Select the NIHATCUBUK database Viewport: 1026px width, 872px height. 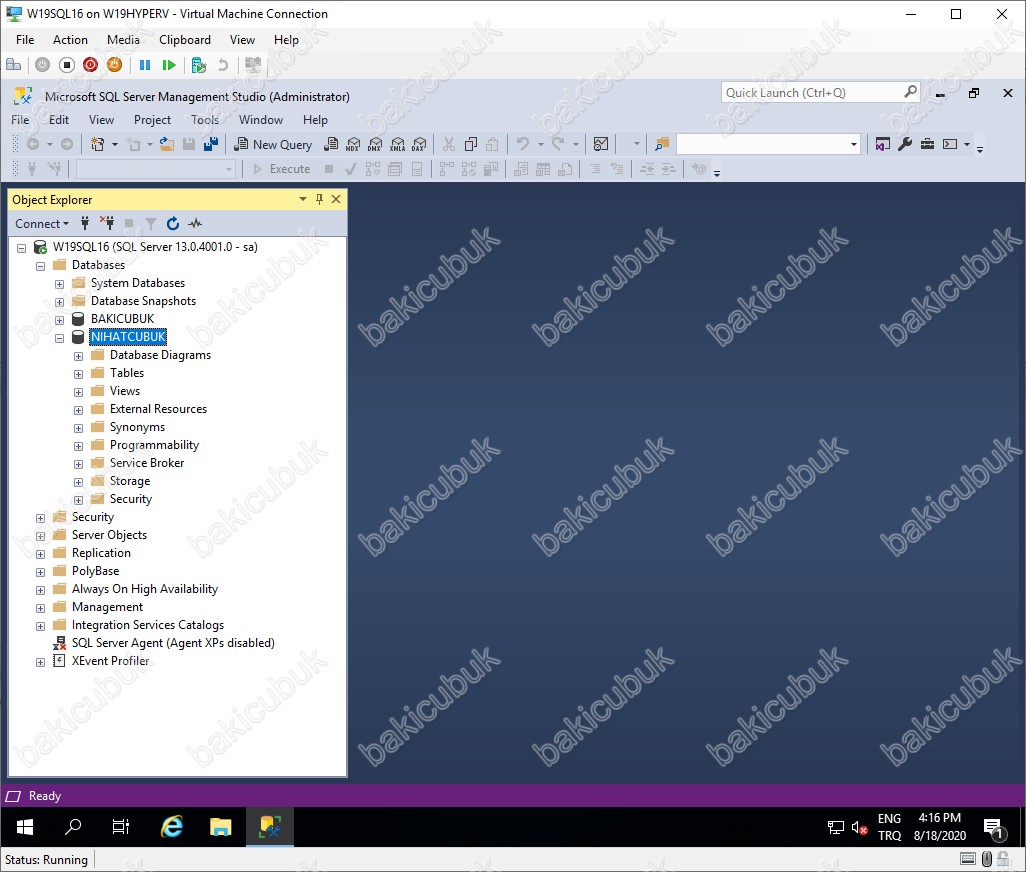pyautogui.click(x=128, y=337)
